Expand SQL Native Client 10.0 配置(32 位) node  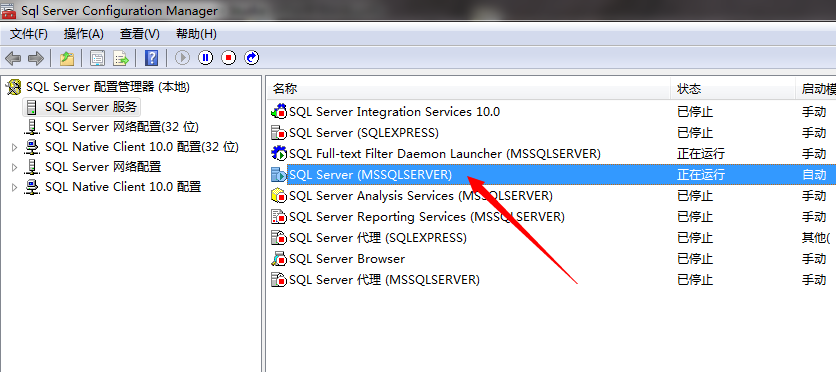click(14, 147)
